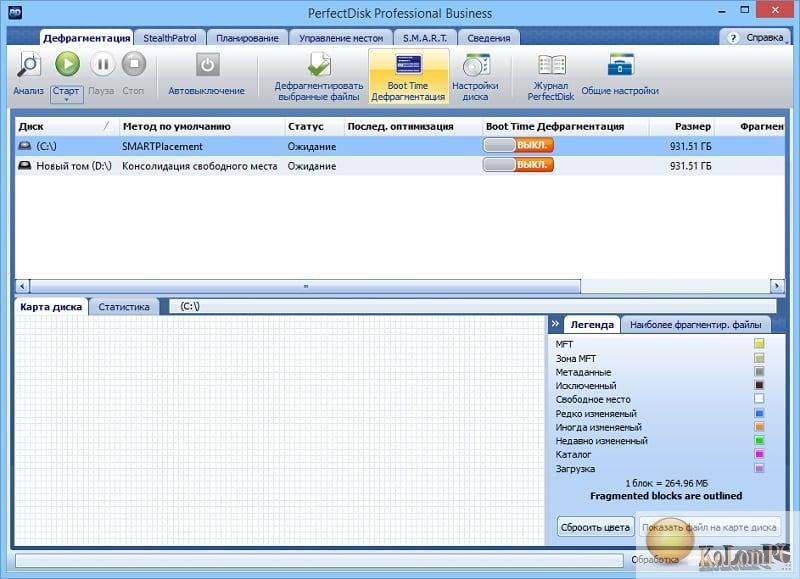This screenshot has height=579, width=800.
Task: Click the drive list left scroll arrow
Action: (22, 286)
